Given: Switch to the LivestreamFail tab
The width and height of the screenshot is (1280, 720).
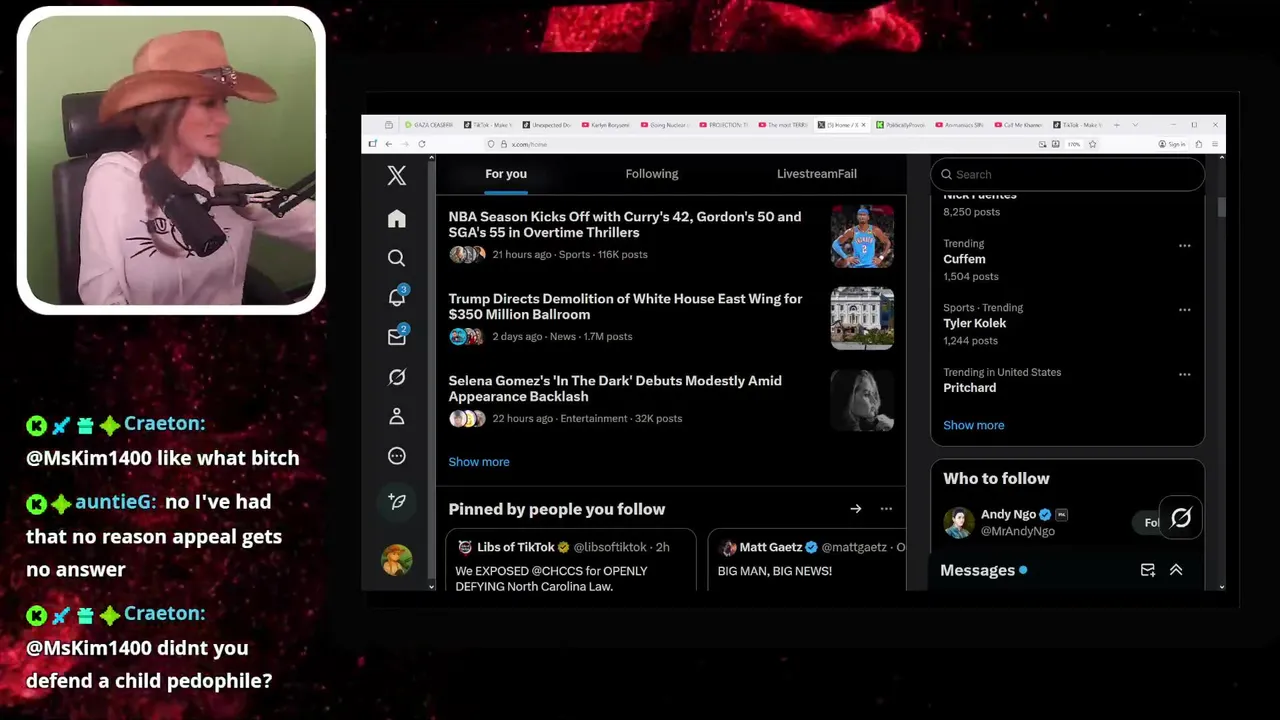Looking at the screenshot, I should tap(817, 174).
